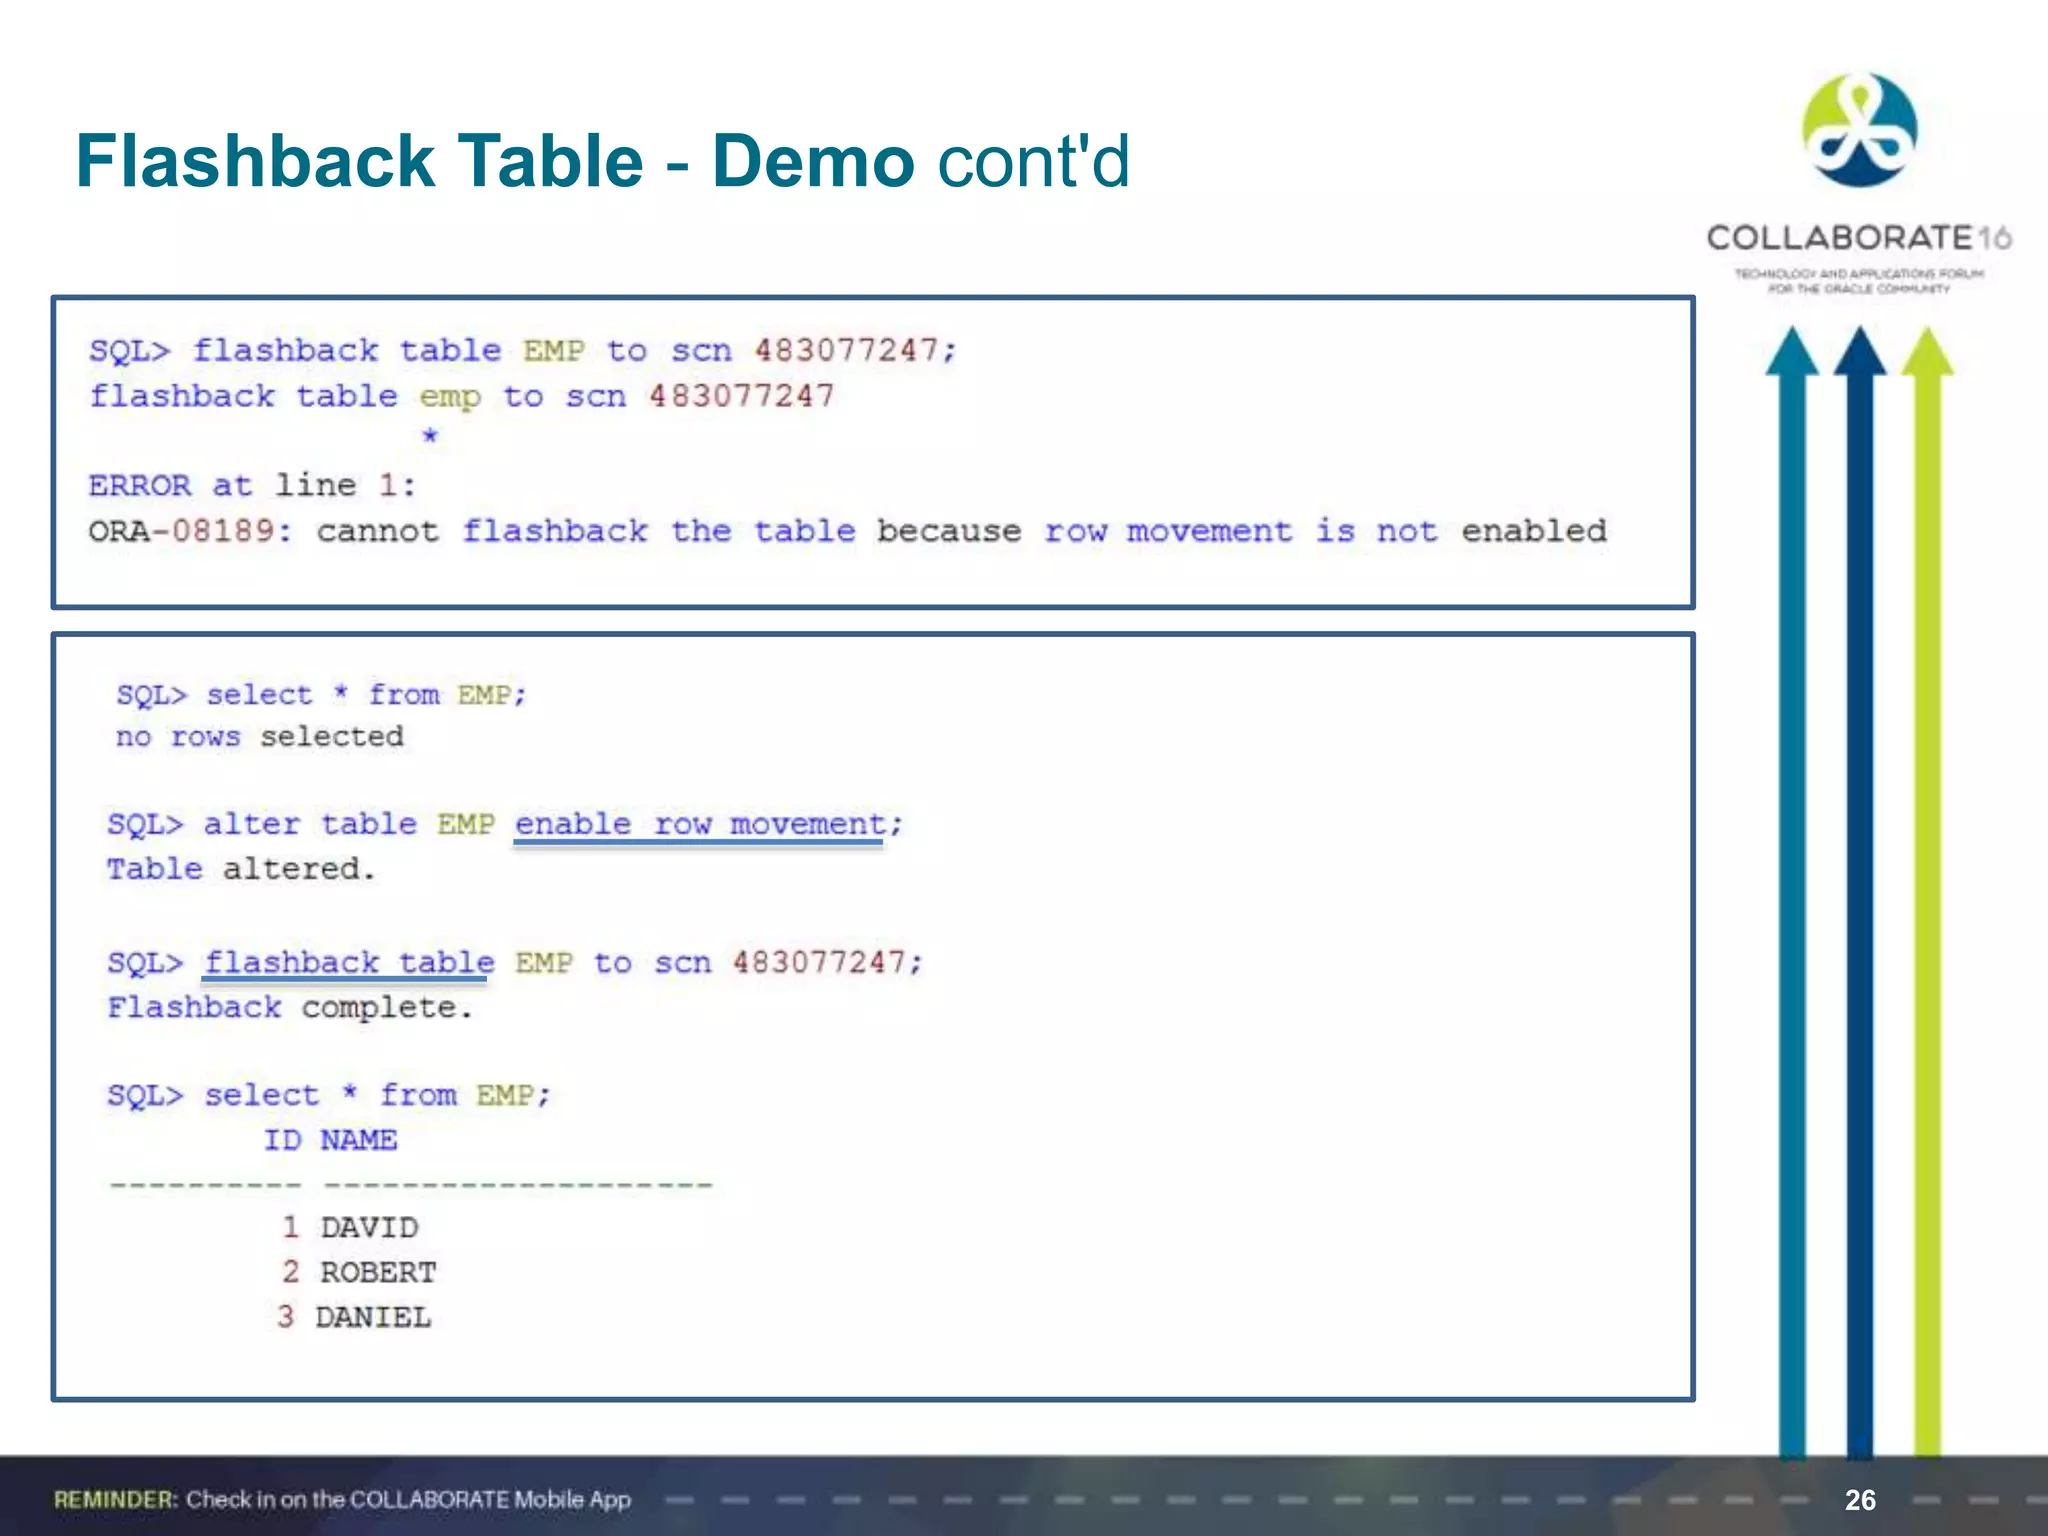Click 'no rows selected' text
The width and height of the screenshot is (2048, 1536).
[x=260, y=737]
